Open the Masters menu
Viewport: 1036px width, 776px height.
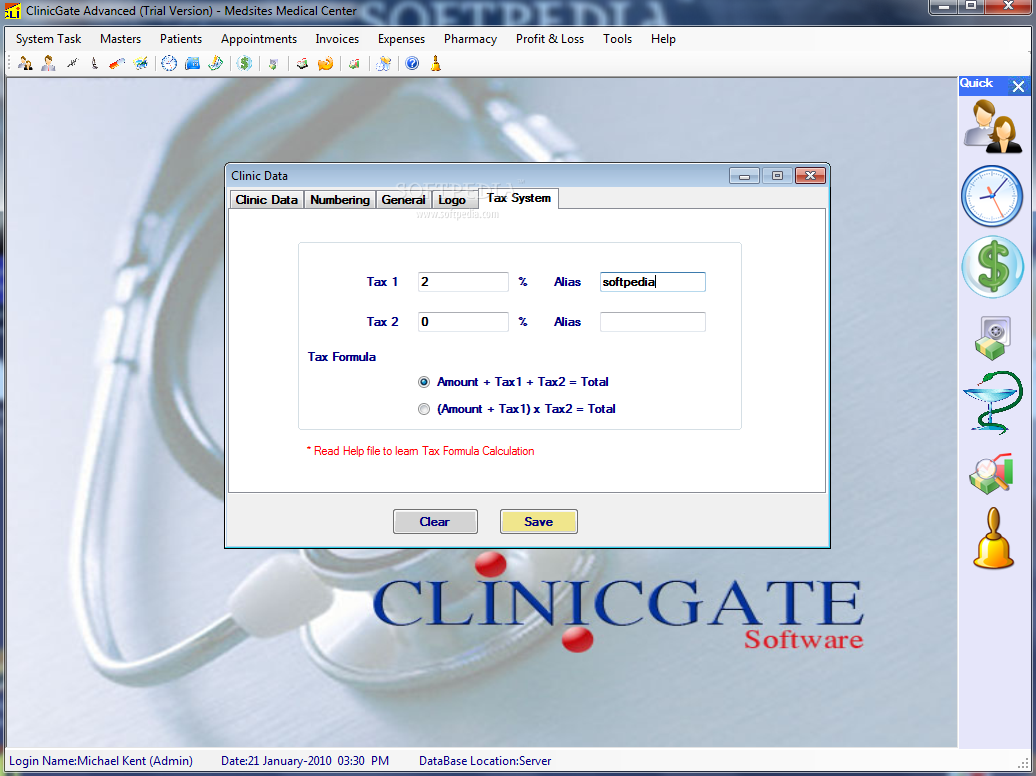pos(120,39)
